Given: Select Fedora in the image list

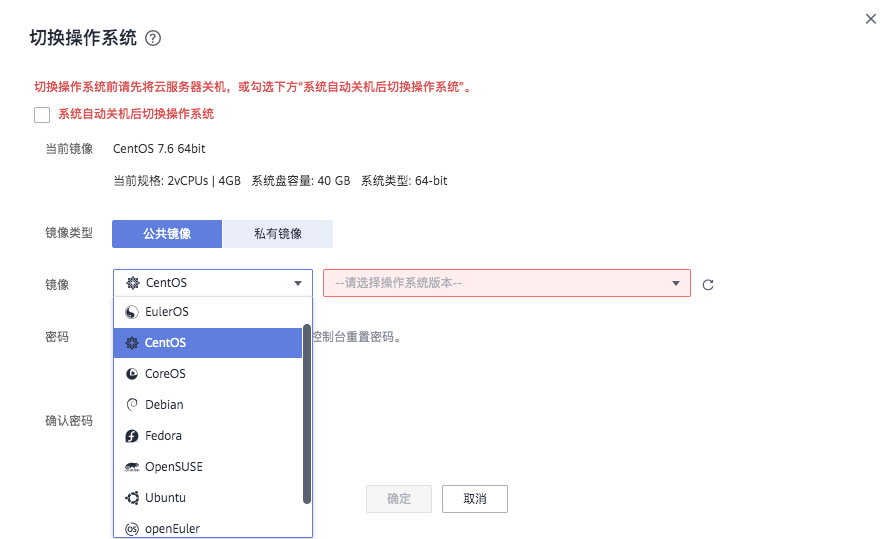Looking at the screenshot, I should coord(208,436).
